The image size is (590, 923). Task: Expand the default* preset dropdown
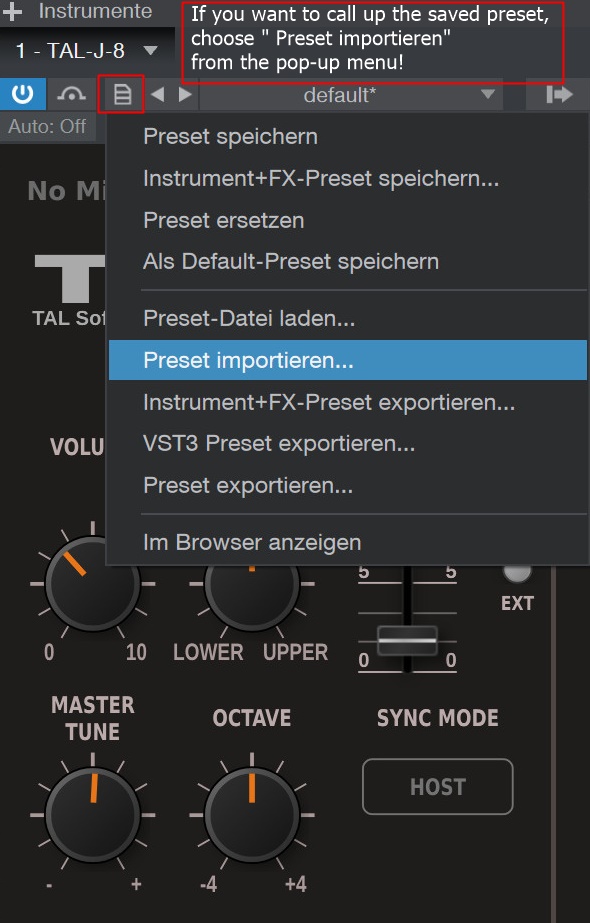coord(352,94)
